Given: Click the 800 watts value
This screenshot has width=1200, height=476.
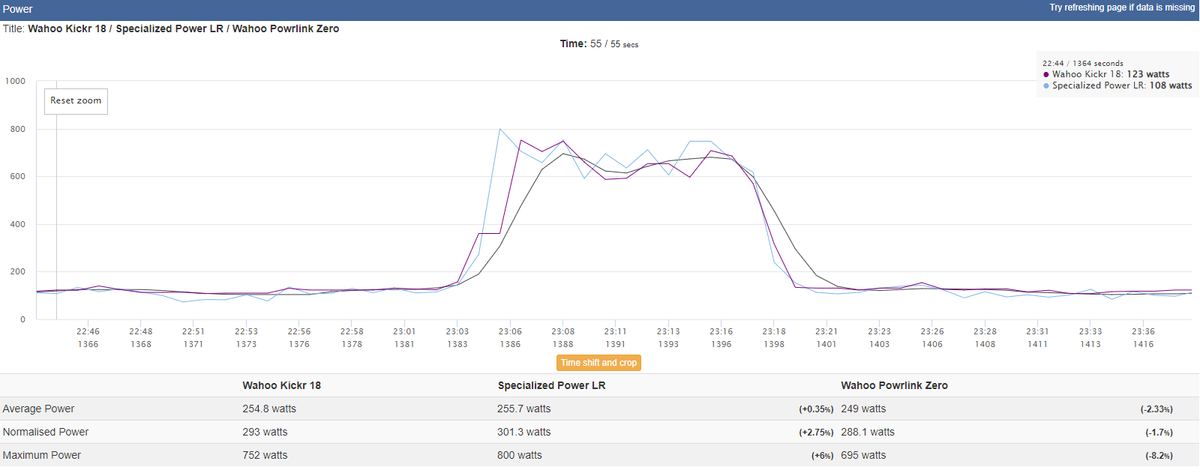Looking at the screenshot, I should pos(519,455).
